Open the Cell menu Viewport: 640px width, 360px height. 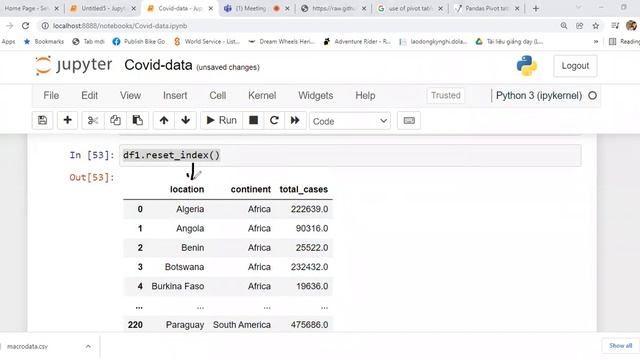coord(218,96)
